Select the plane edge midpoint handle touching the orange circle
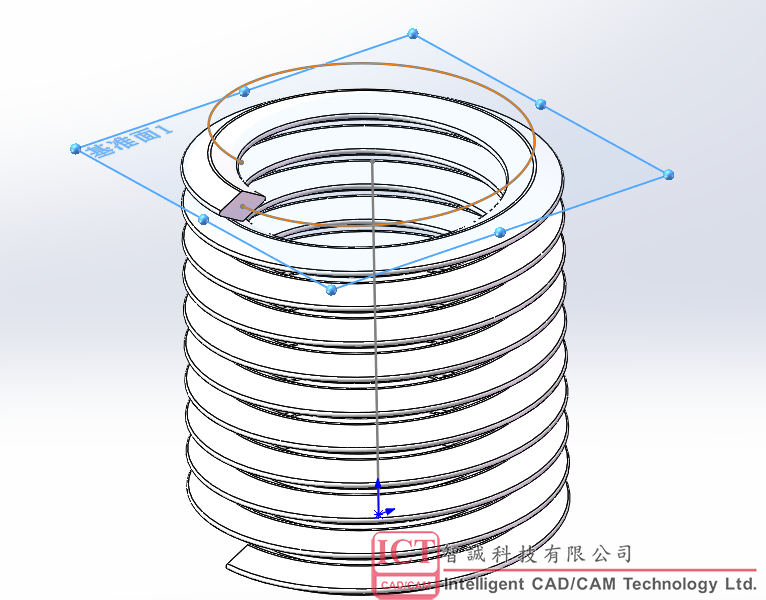The image size is (766, 600). [245, 91]
